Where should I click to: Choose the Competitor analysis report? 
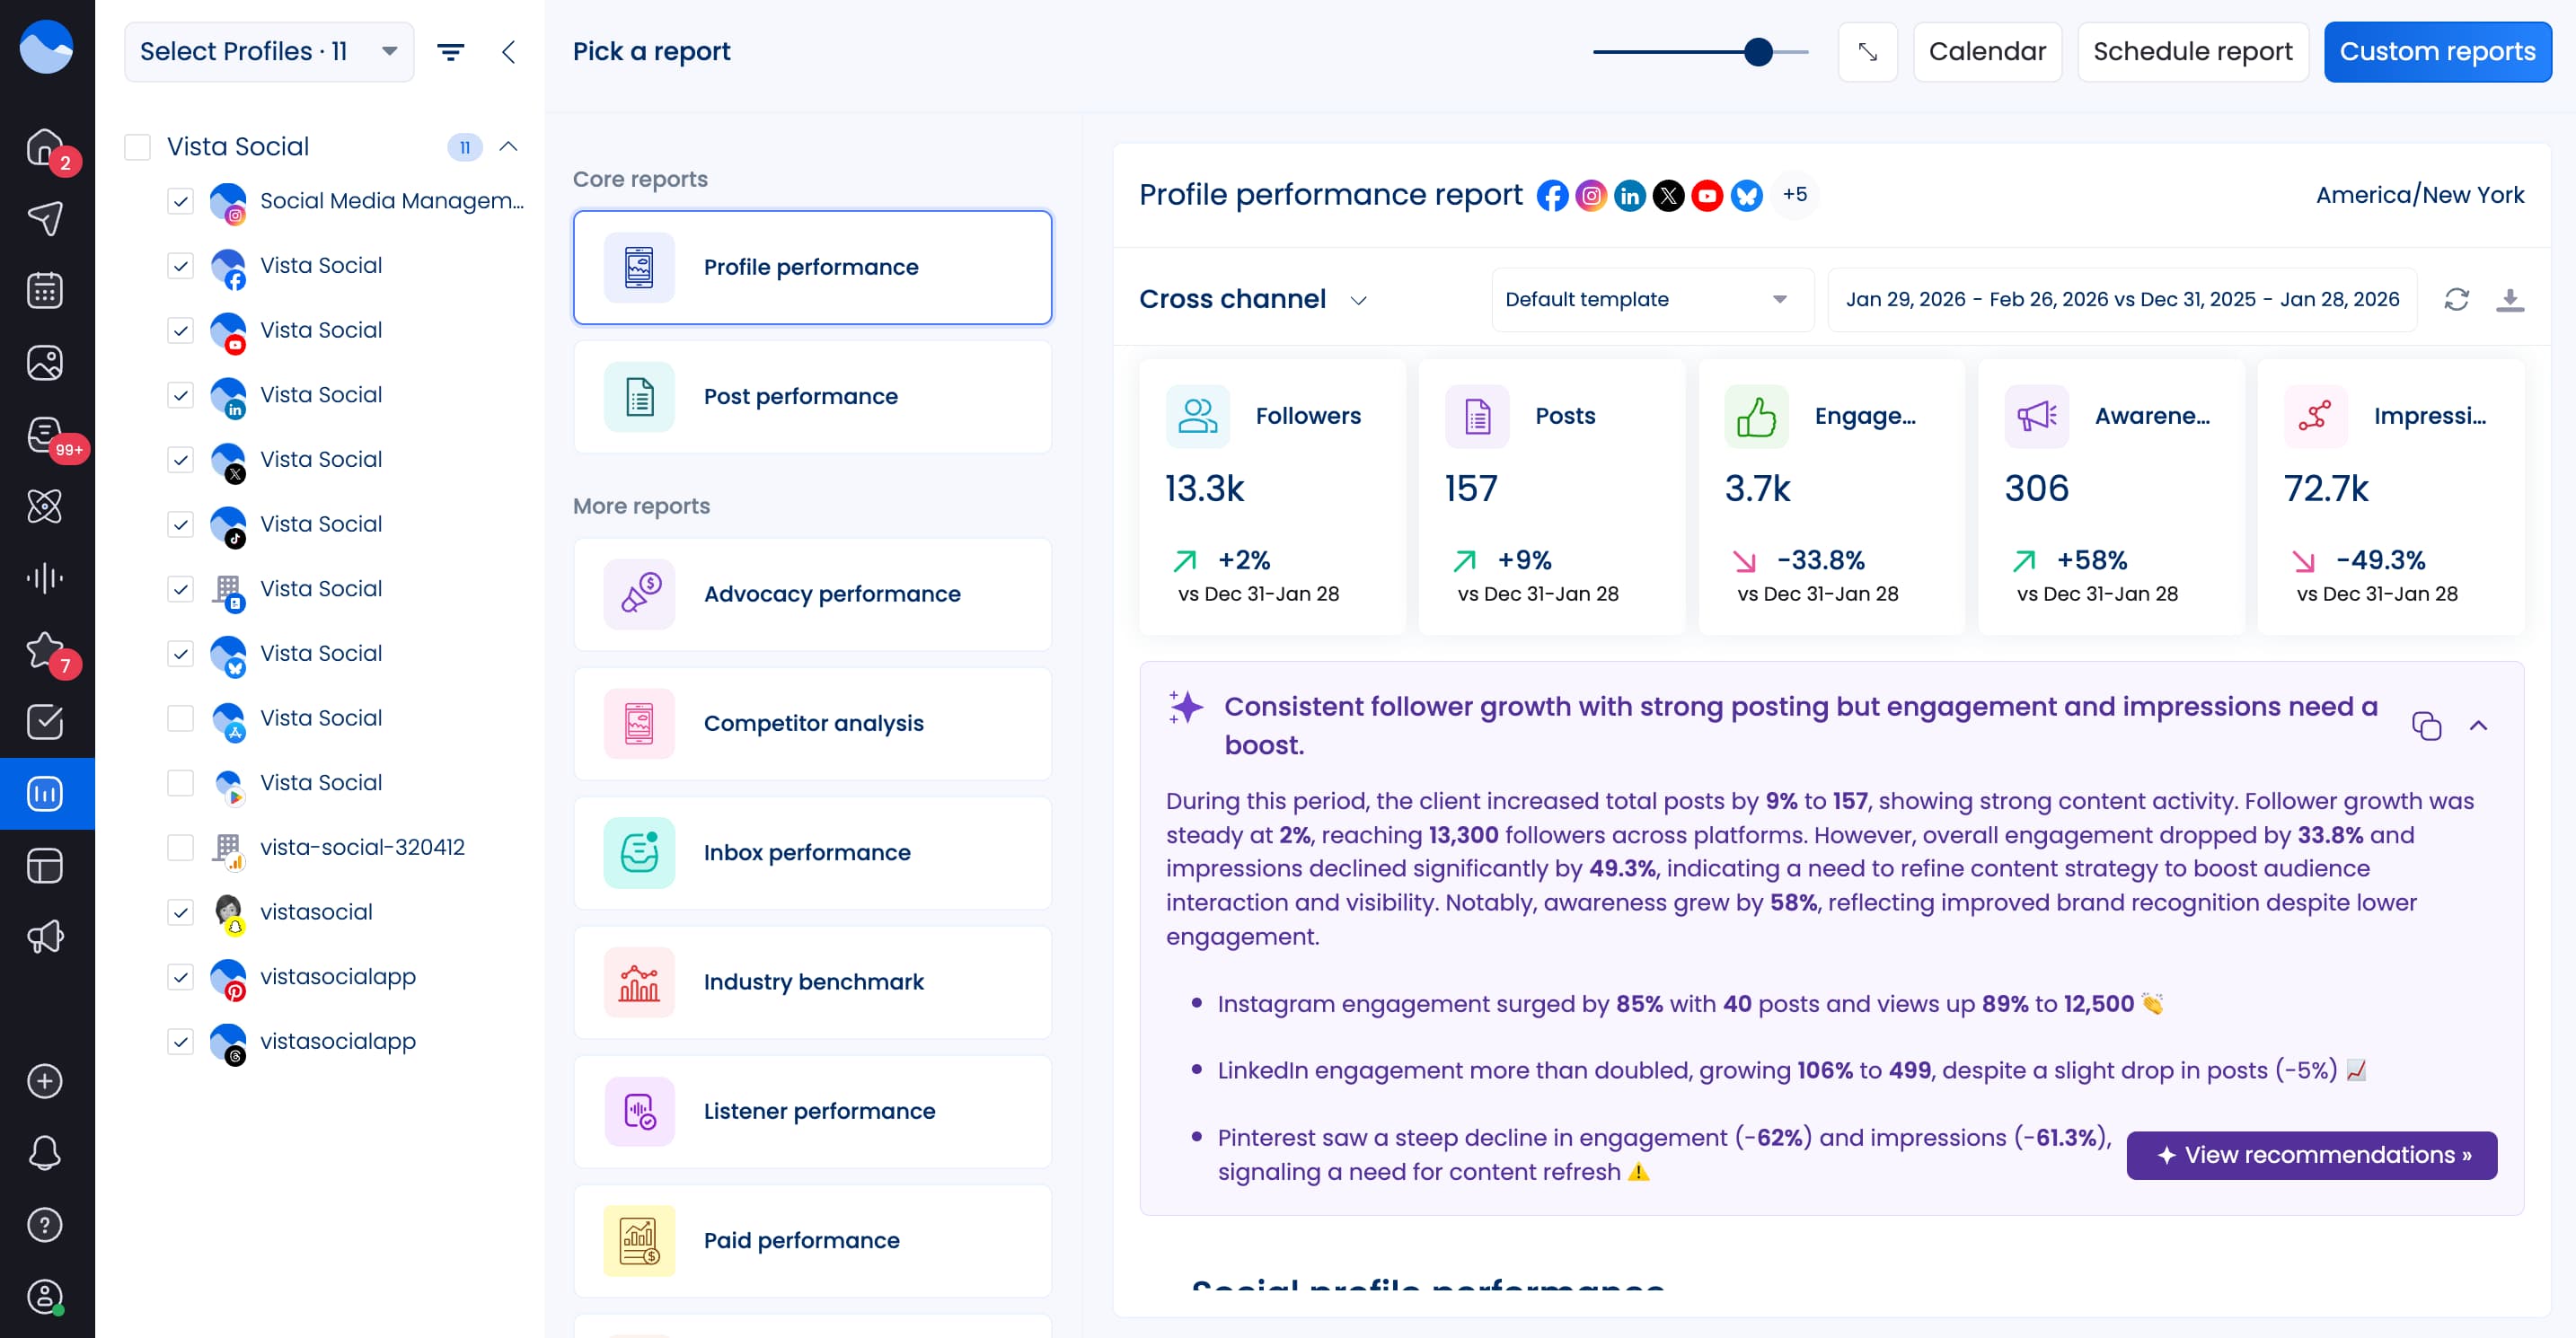812,723
